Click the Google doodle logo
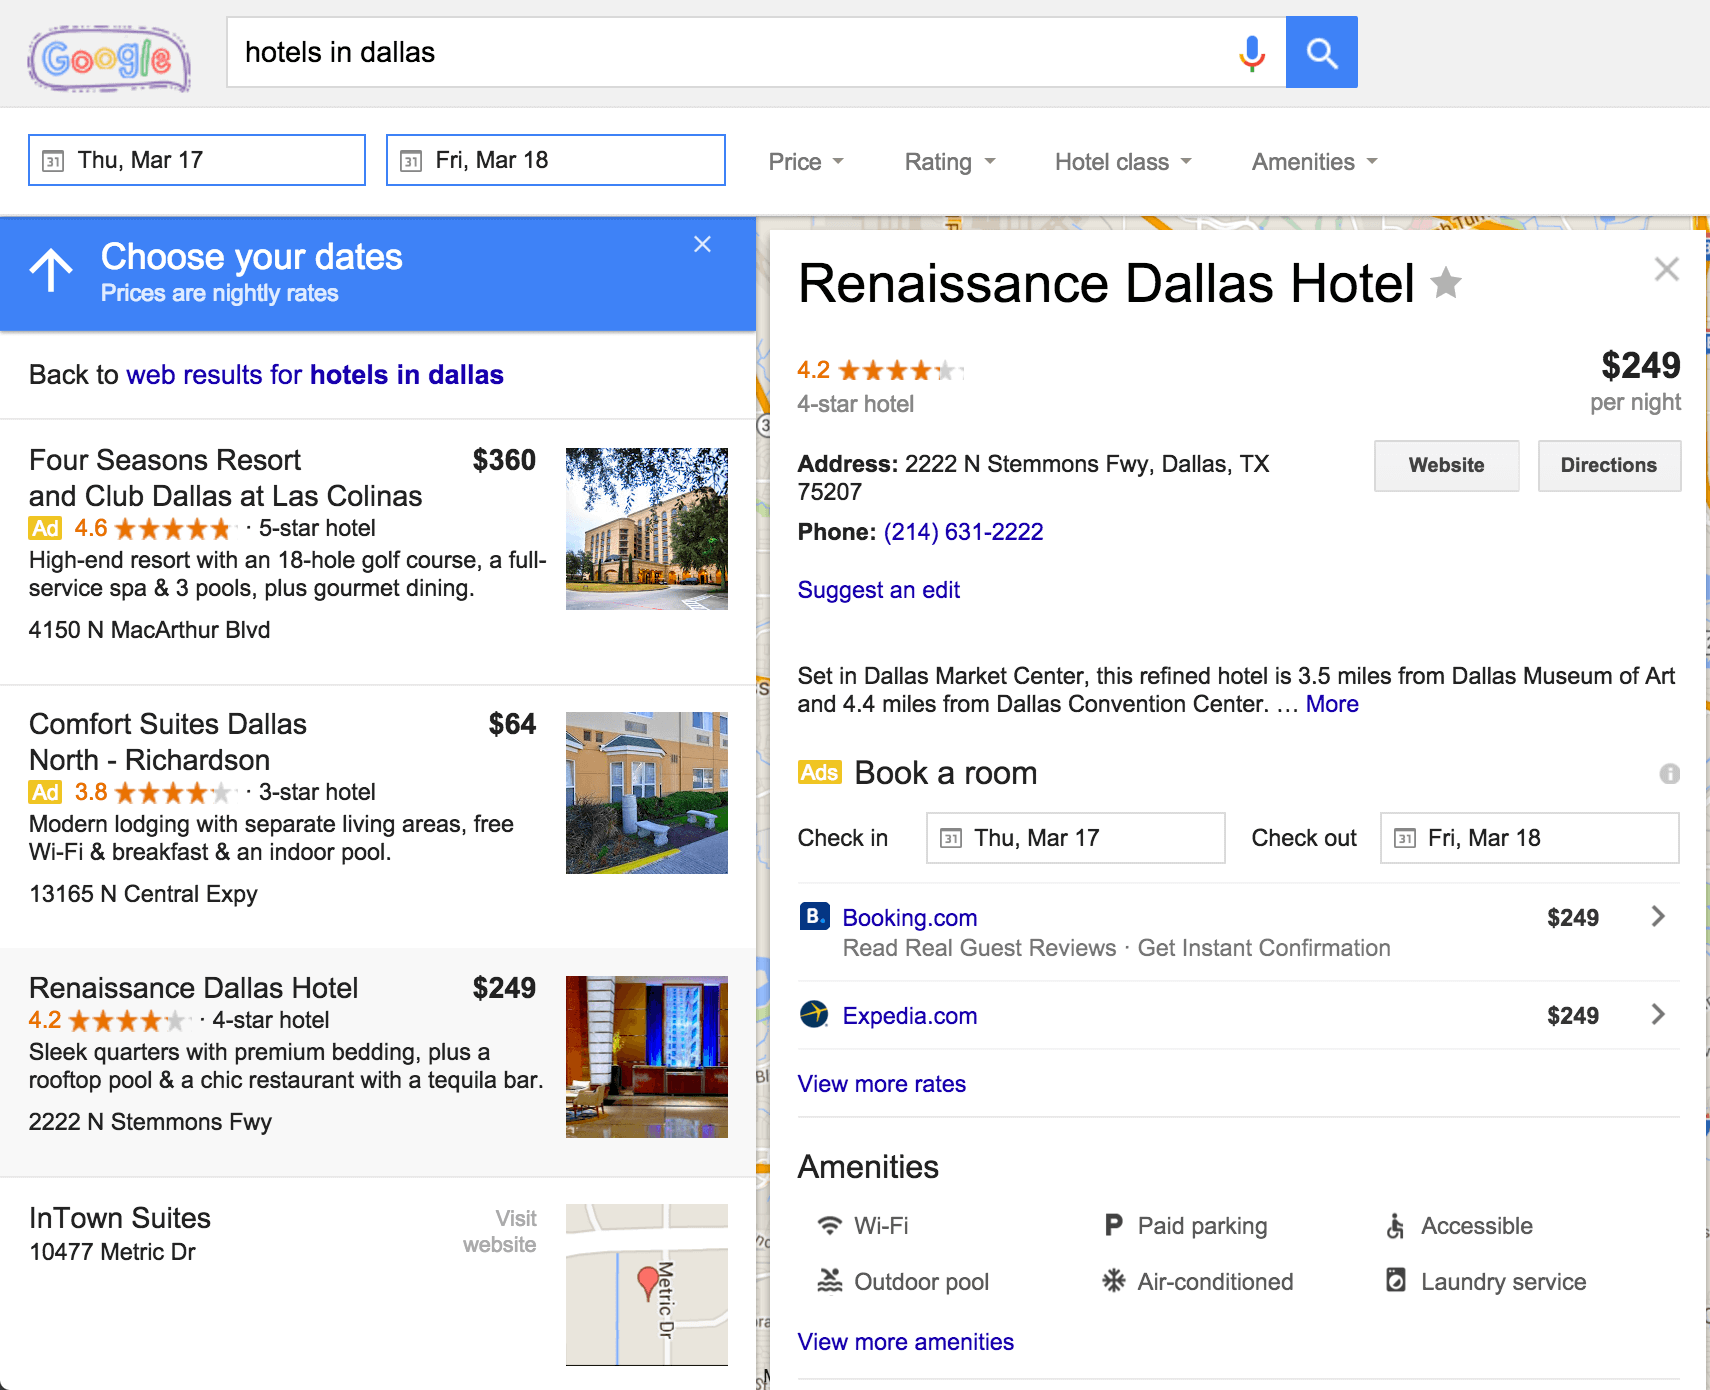Viewport: 1710px width, 1390px height. [109, 59]
